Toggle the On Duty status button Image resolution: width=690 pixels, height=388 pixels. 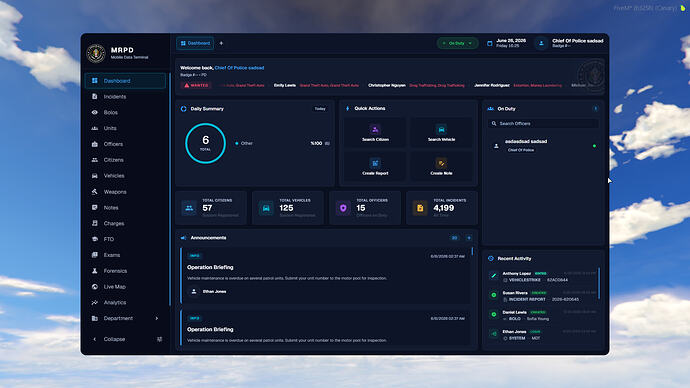coord(457,43)
